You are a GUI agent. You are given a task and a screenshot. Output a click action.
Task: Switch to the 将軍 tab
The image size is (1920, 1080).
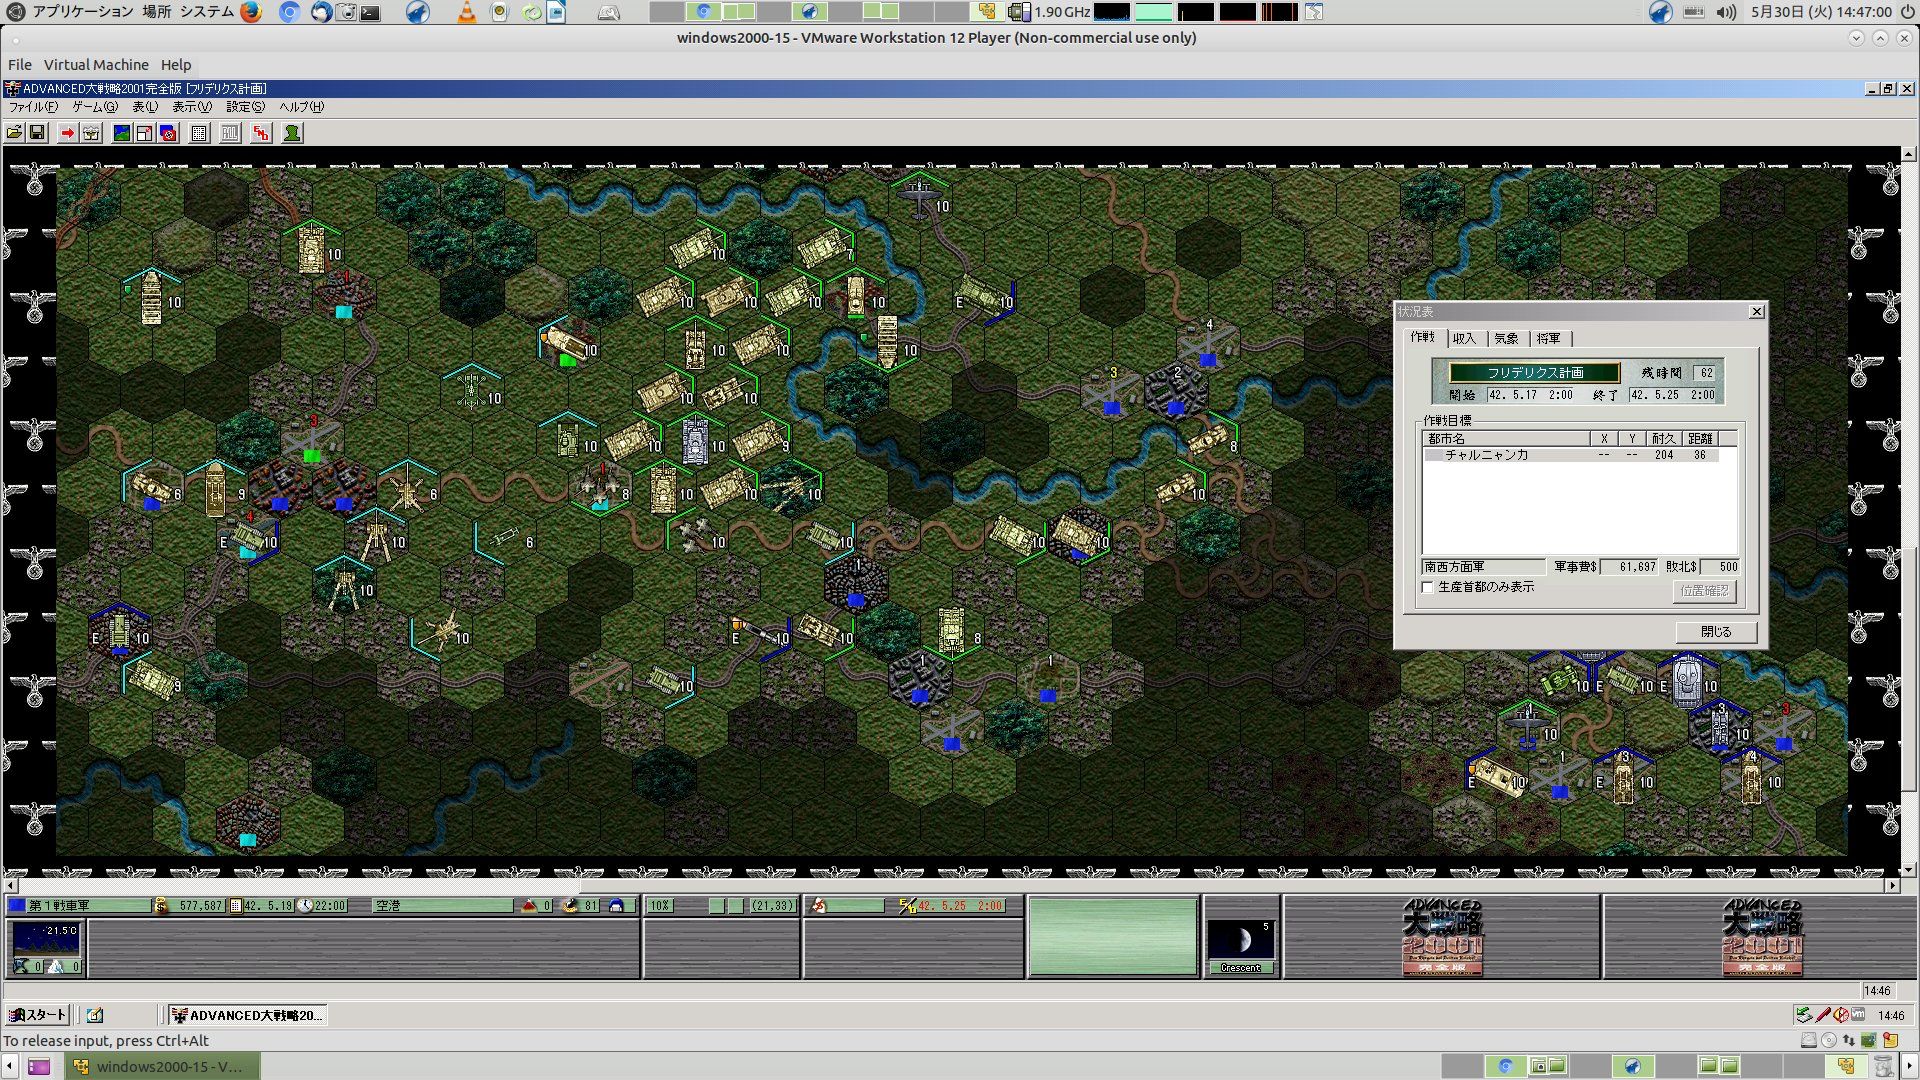click(x=1549, y=339)
